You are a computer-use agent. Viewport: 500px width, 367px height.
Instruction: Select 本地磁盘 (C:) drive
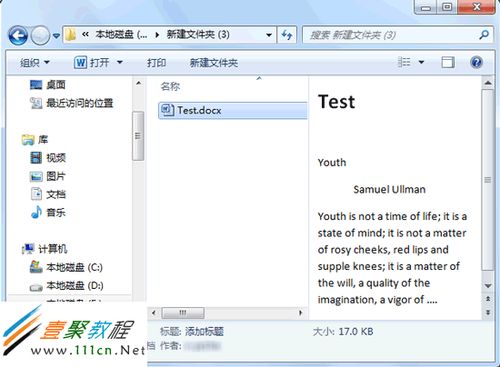point(66,267)
